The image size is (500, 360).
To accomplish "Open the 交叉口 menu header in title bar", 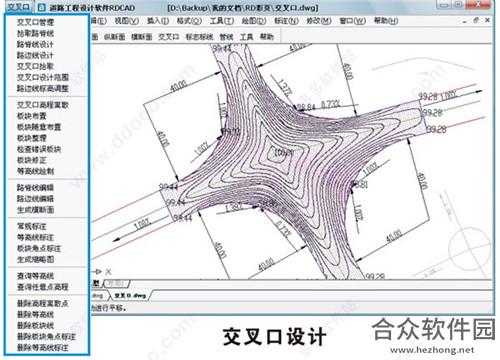I will [x=19, y=7].
